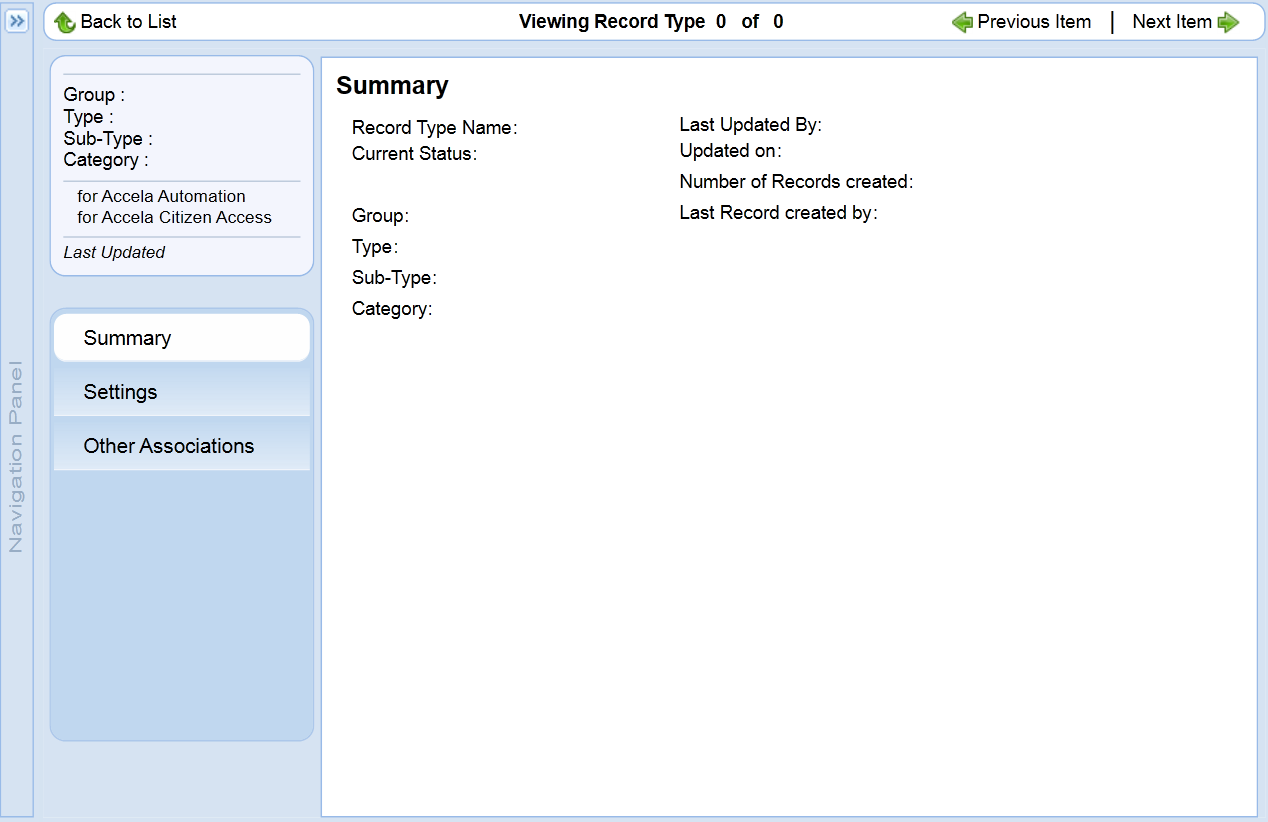The width and height of the screenshot is (1268, 822).
Task: Expand the Navigation Panel with double-chevron icon
Action: (x=17, y=21)
